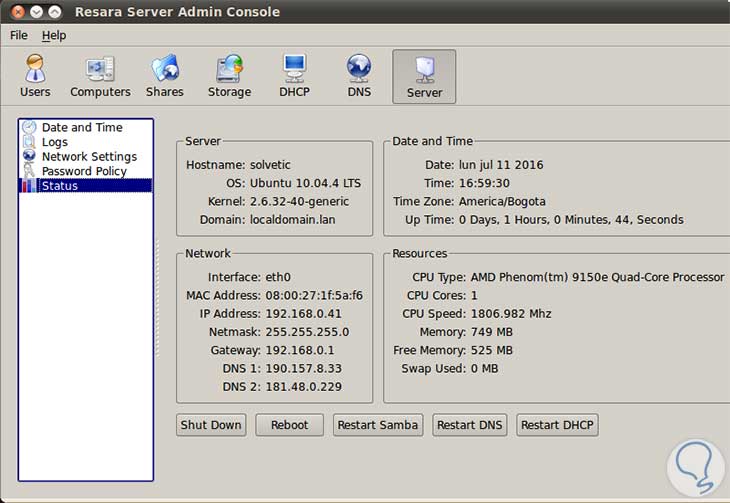Click the Restart DHCP button
The height and width of the screenshot is (503, 730).
(x=557, y=425)
